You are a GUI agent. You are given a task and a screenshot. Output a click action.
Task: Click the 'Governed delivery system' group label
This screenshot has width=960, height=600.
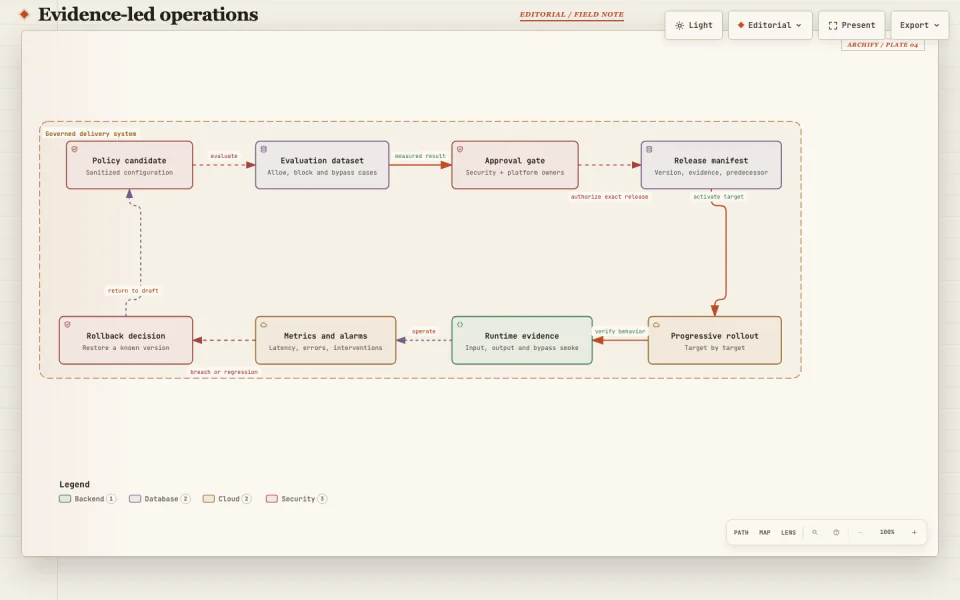[91, 133]
